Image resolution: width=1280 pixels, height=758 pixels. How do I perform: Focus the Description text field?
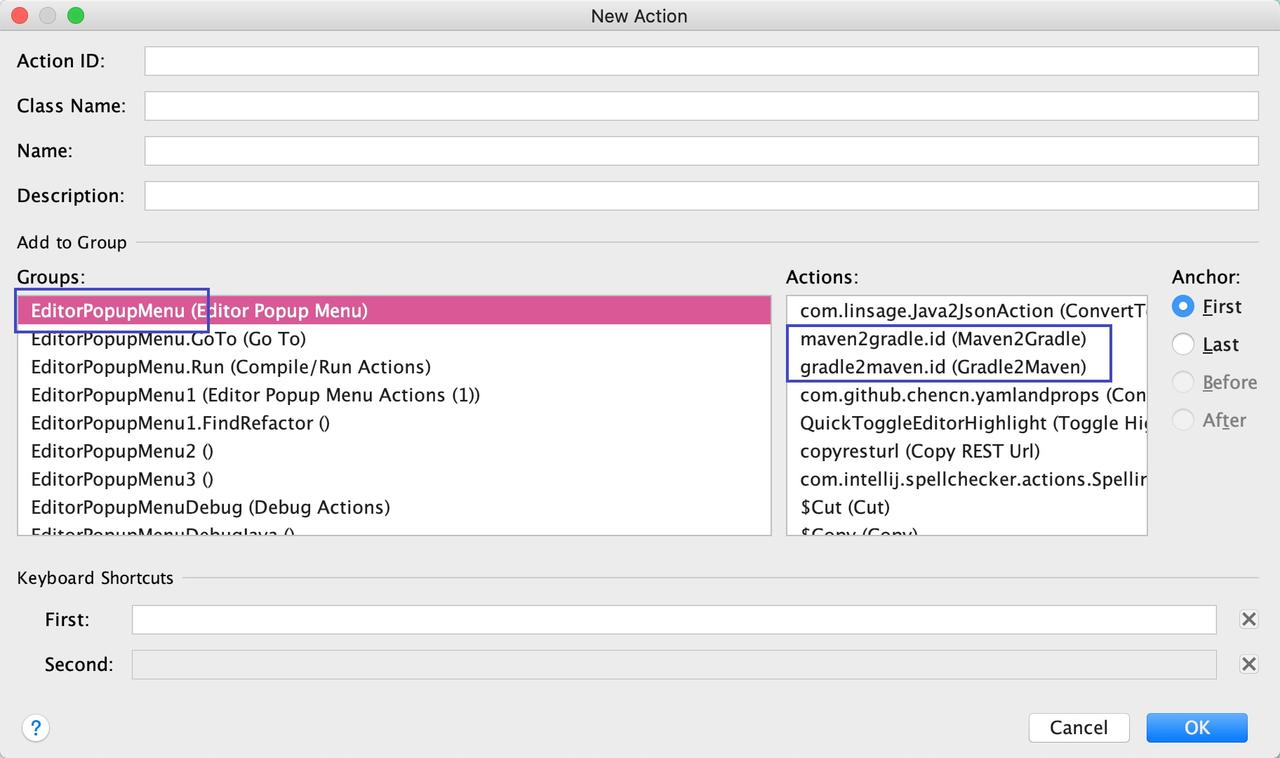tap(700, 196)
